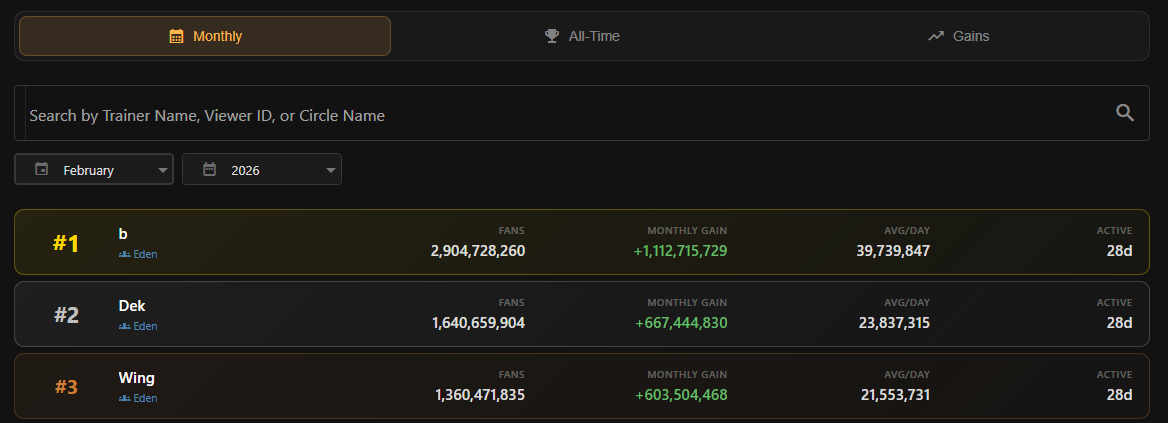Image resolution: width=1168 pixels, height=423 pixels.
Task: Click the calendar icon beside 2026
Action: coord(209,169)
